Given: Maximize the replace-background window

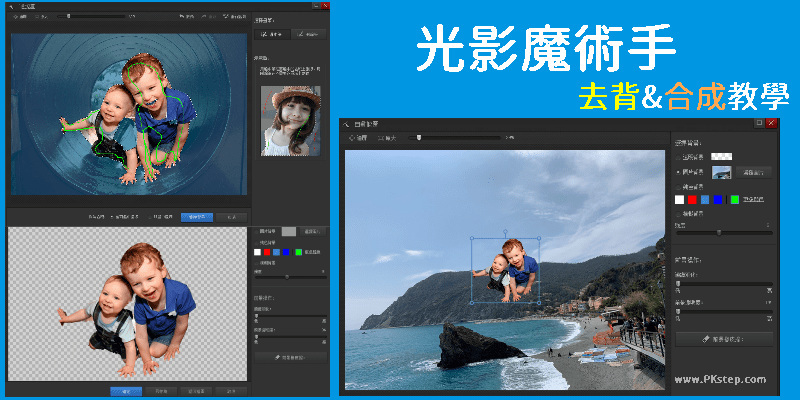Looking at the screenshot, I should (x=759, y=123).
